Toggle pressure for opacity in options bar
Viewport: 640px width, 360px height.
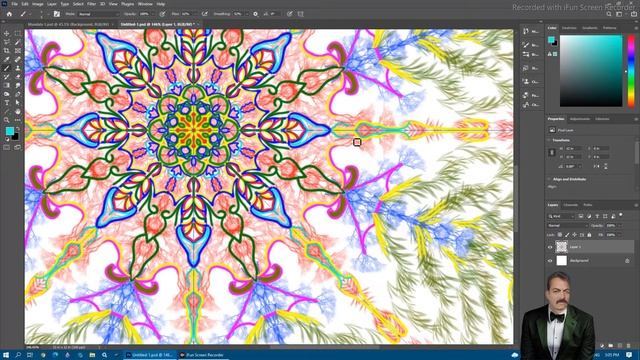click(162, 14)
